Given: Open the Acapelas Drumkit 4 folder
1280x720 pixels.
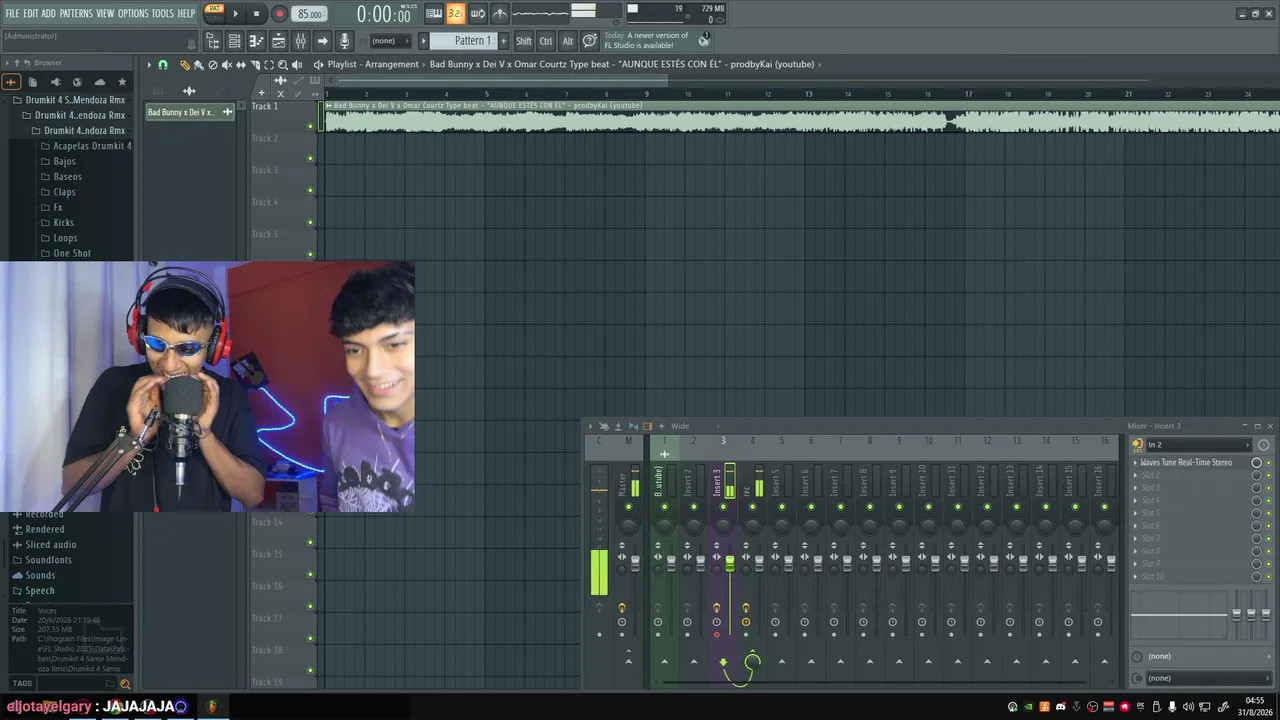Looking at the screenshot, I should [86, 146].
